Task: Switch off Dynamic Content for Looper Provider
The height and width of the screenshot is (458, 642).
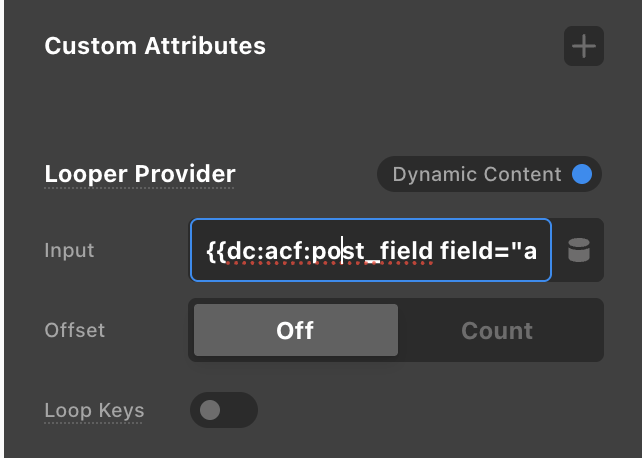Action: (x=489, y=175)
